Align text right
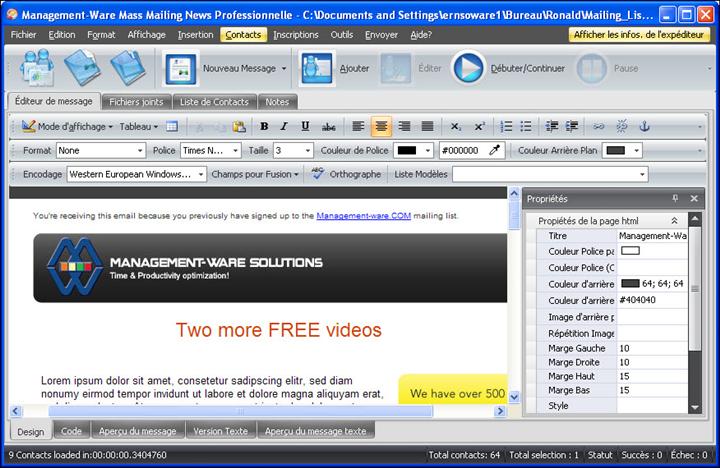Screen dimensions: 720x468 click(x=404, y=126)
